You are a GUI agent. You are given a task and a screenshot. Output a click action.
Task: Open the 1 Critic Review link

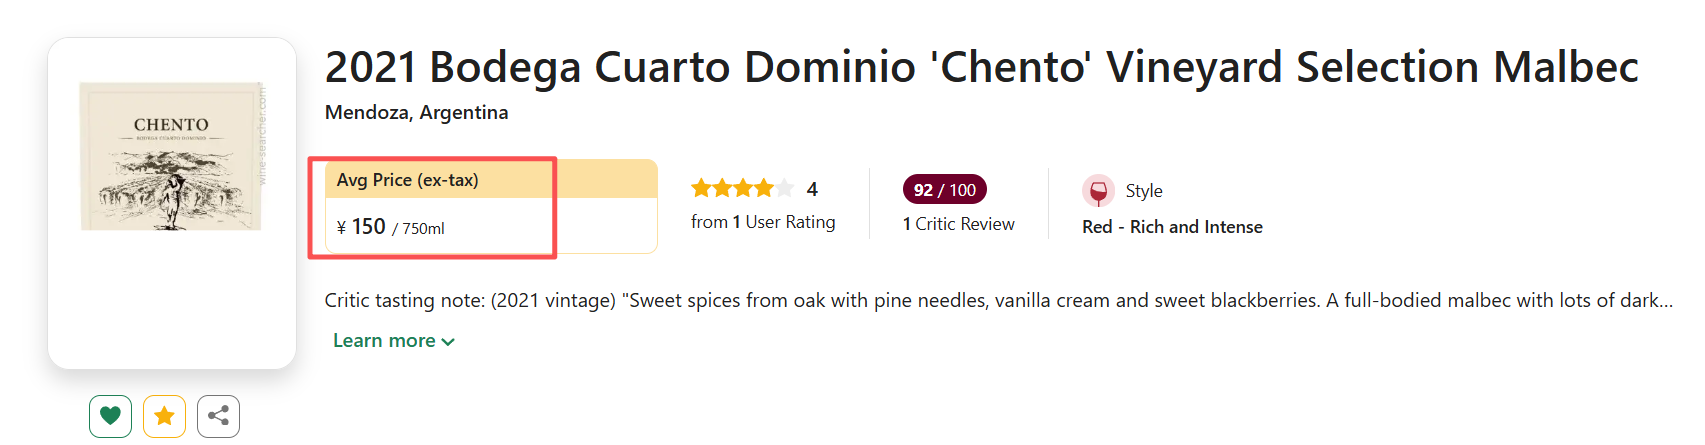coord(958,224)
